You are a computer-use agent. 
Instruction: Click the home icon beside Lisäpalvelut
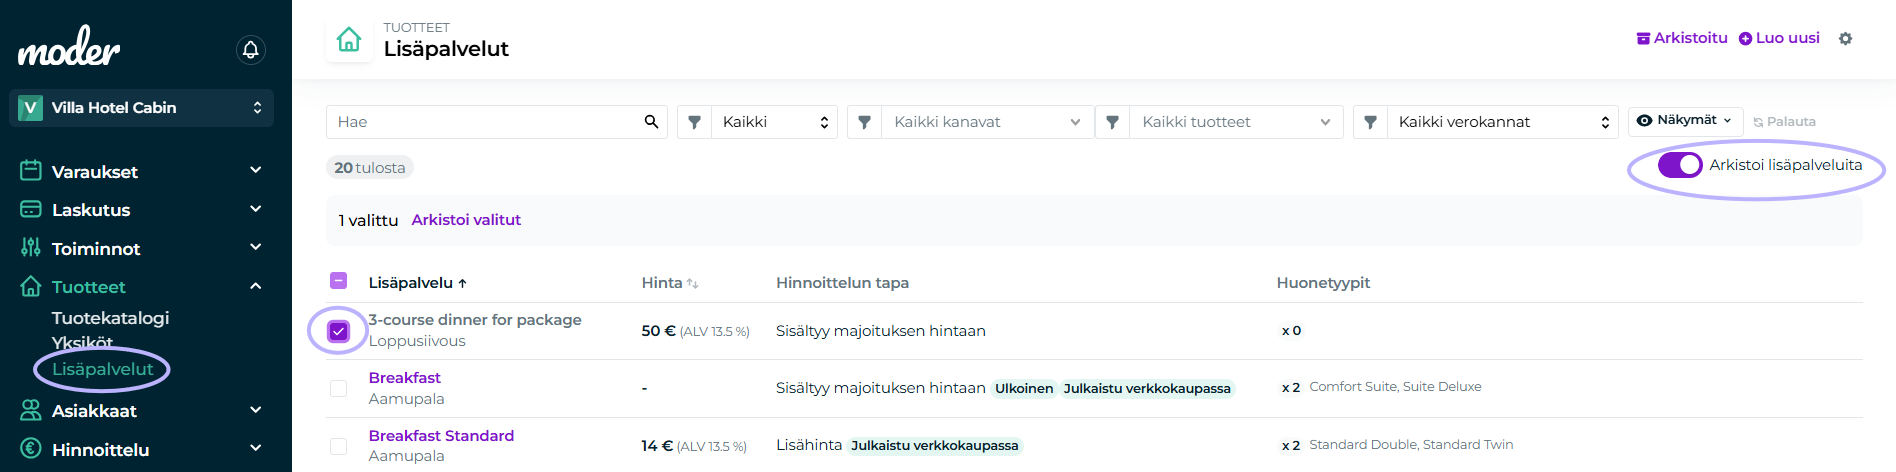point(349,40)
